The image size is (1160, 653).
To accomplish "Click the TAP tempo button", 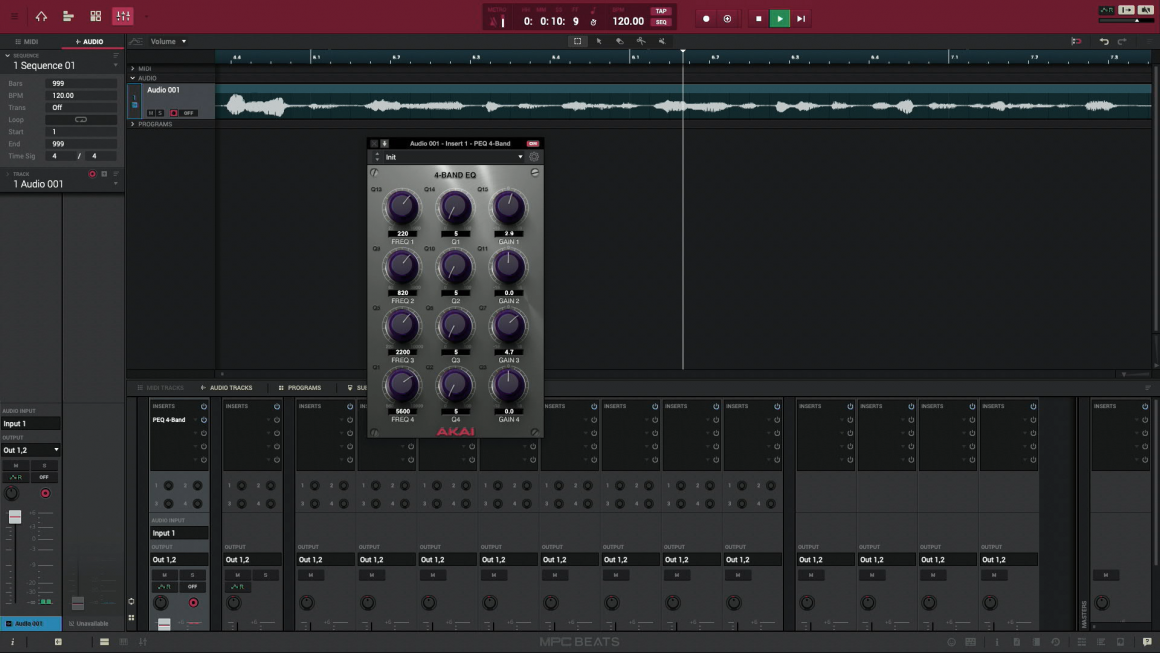I will [x=661, y=11].
